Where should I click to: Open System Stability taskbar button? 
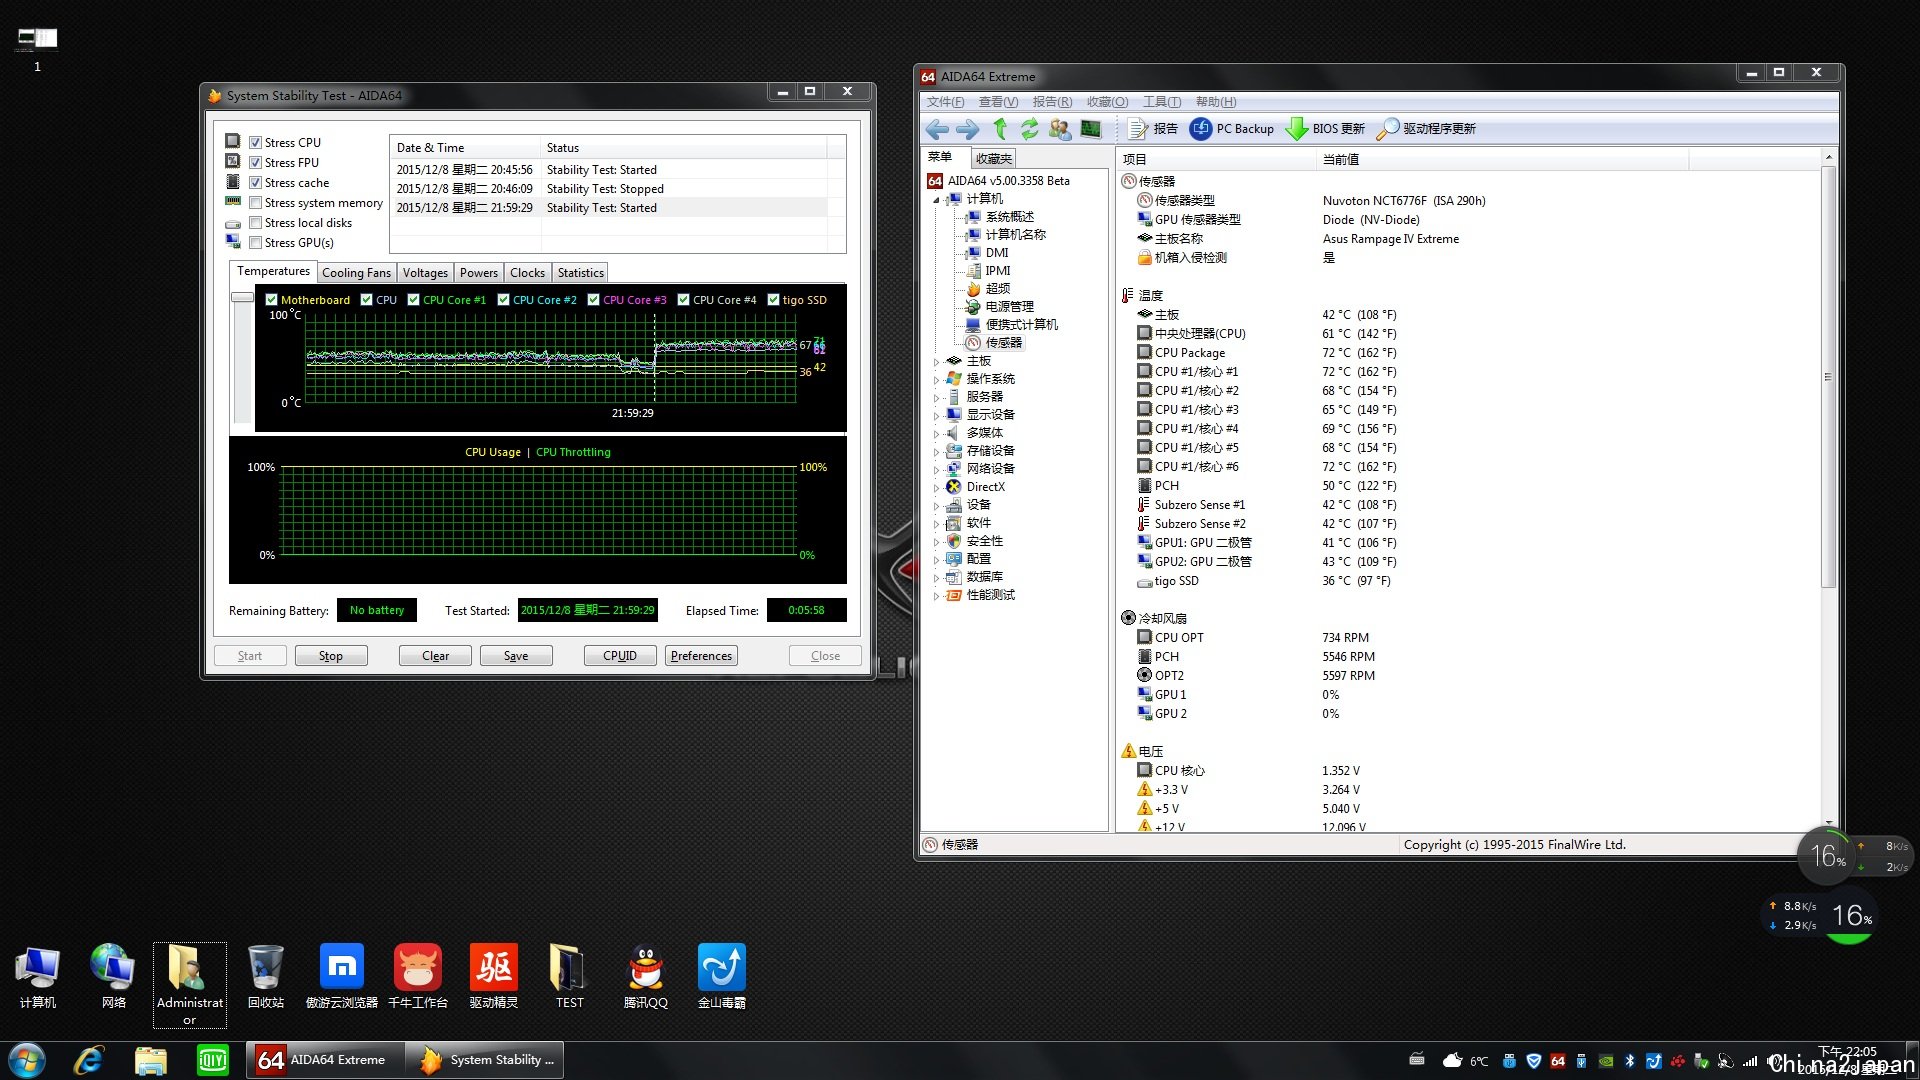[x=487, y=1060]
